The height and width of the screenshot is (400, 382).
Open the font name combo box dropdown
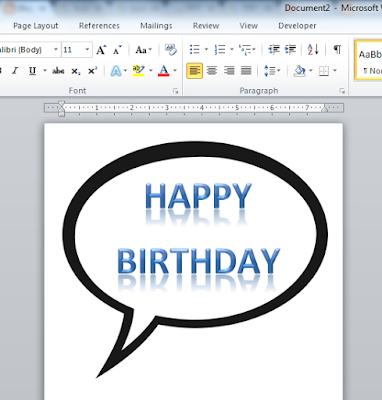coord(56,50)
